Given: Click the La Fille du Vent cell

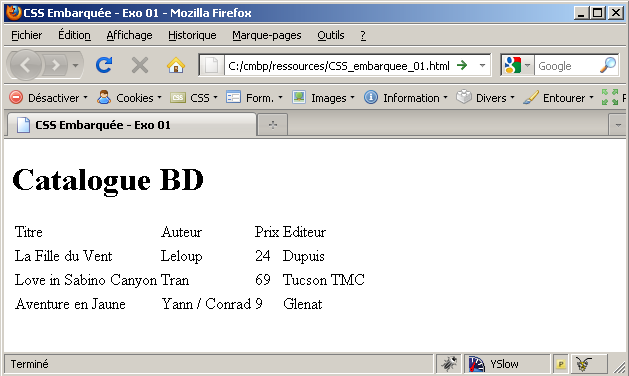Looking at the screenshot, I should click(63, 256).
